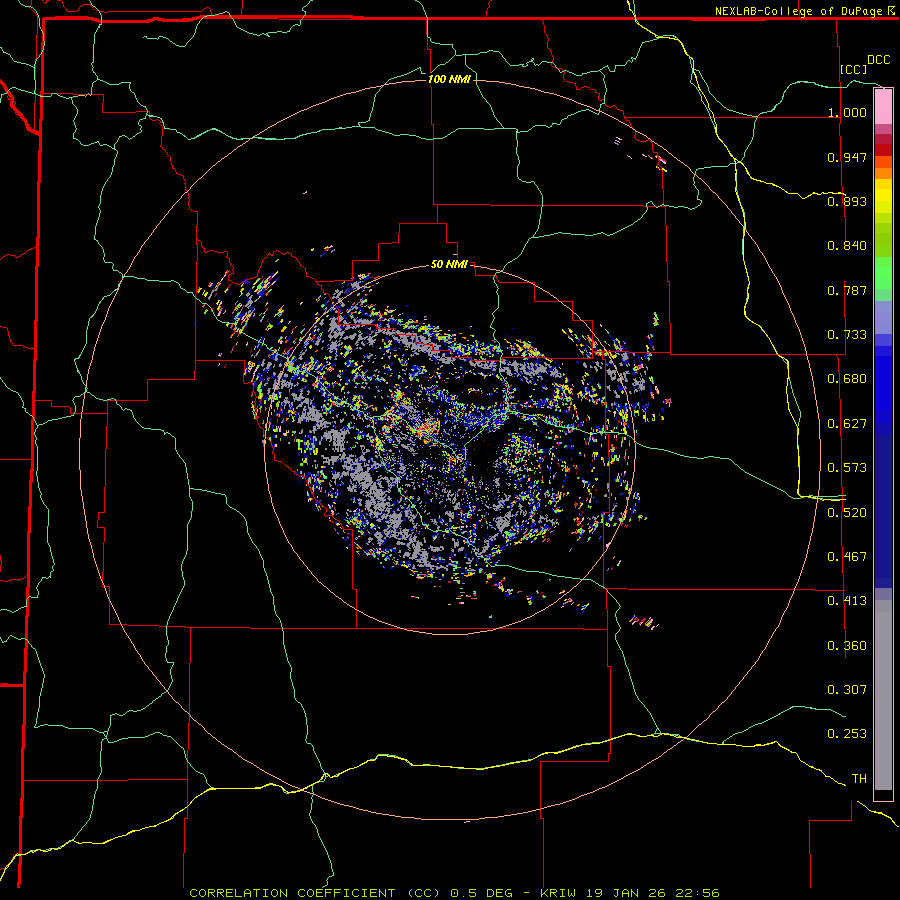Click the 1.000 value on the legend

(847, 112)
